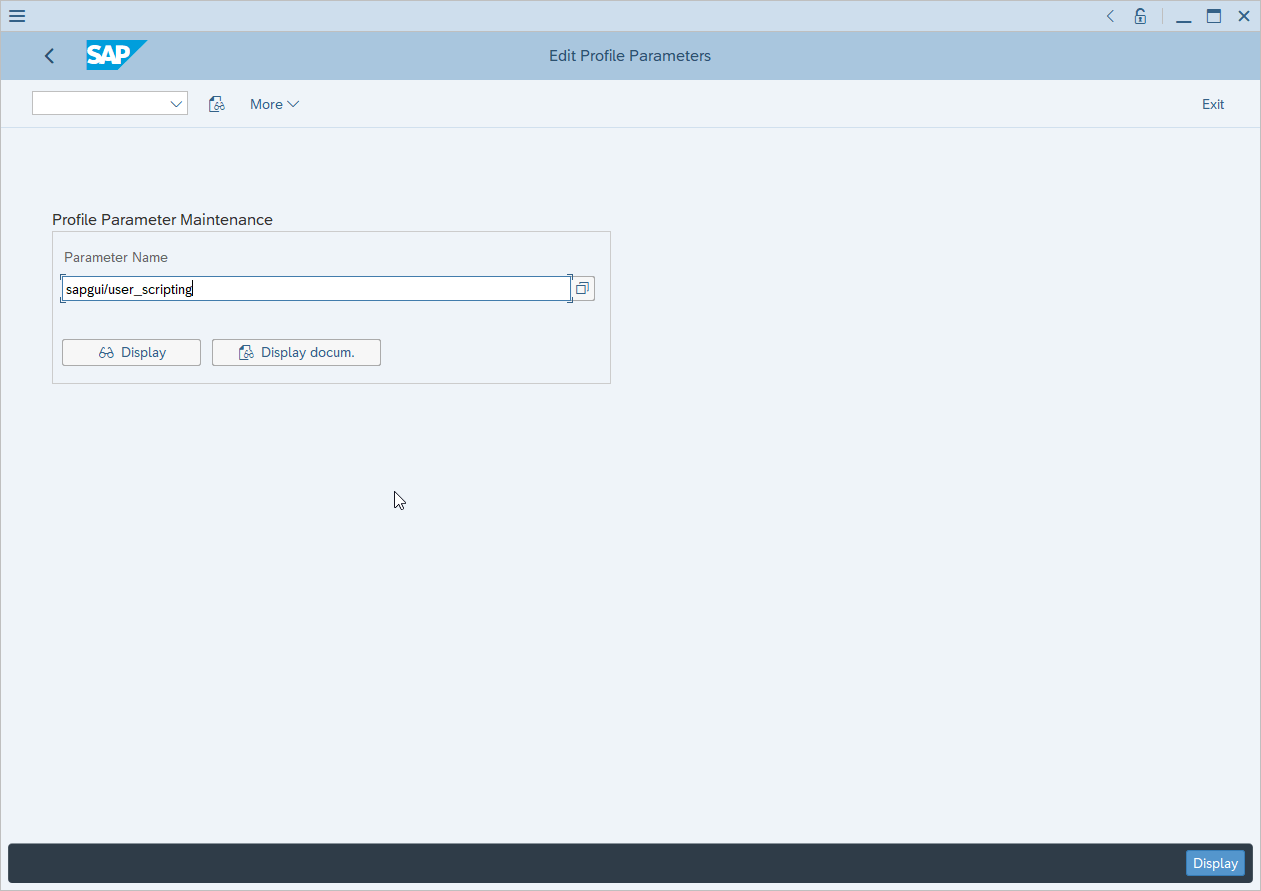
Task: Click the back arrow next to SAP logo
Action: (49, 56)
